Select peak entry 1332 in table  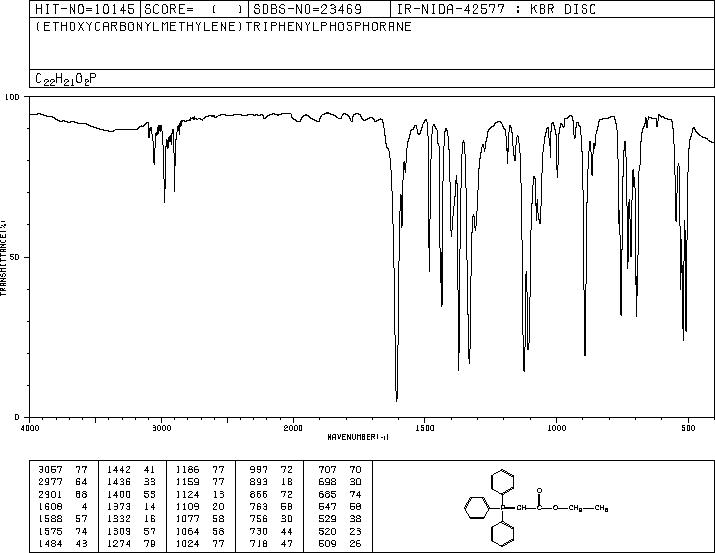[x=131, y=519]
